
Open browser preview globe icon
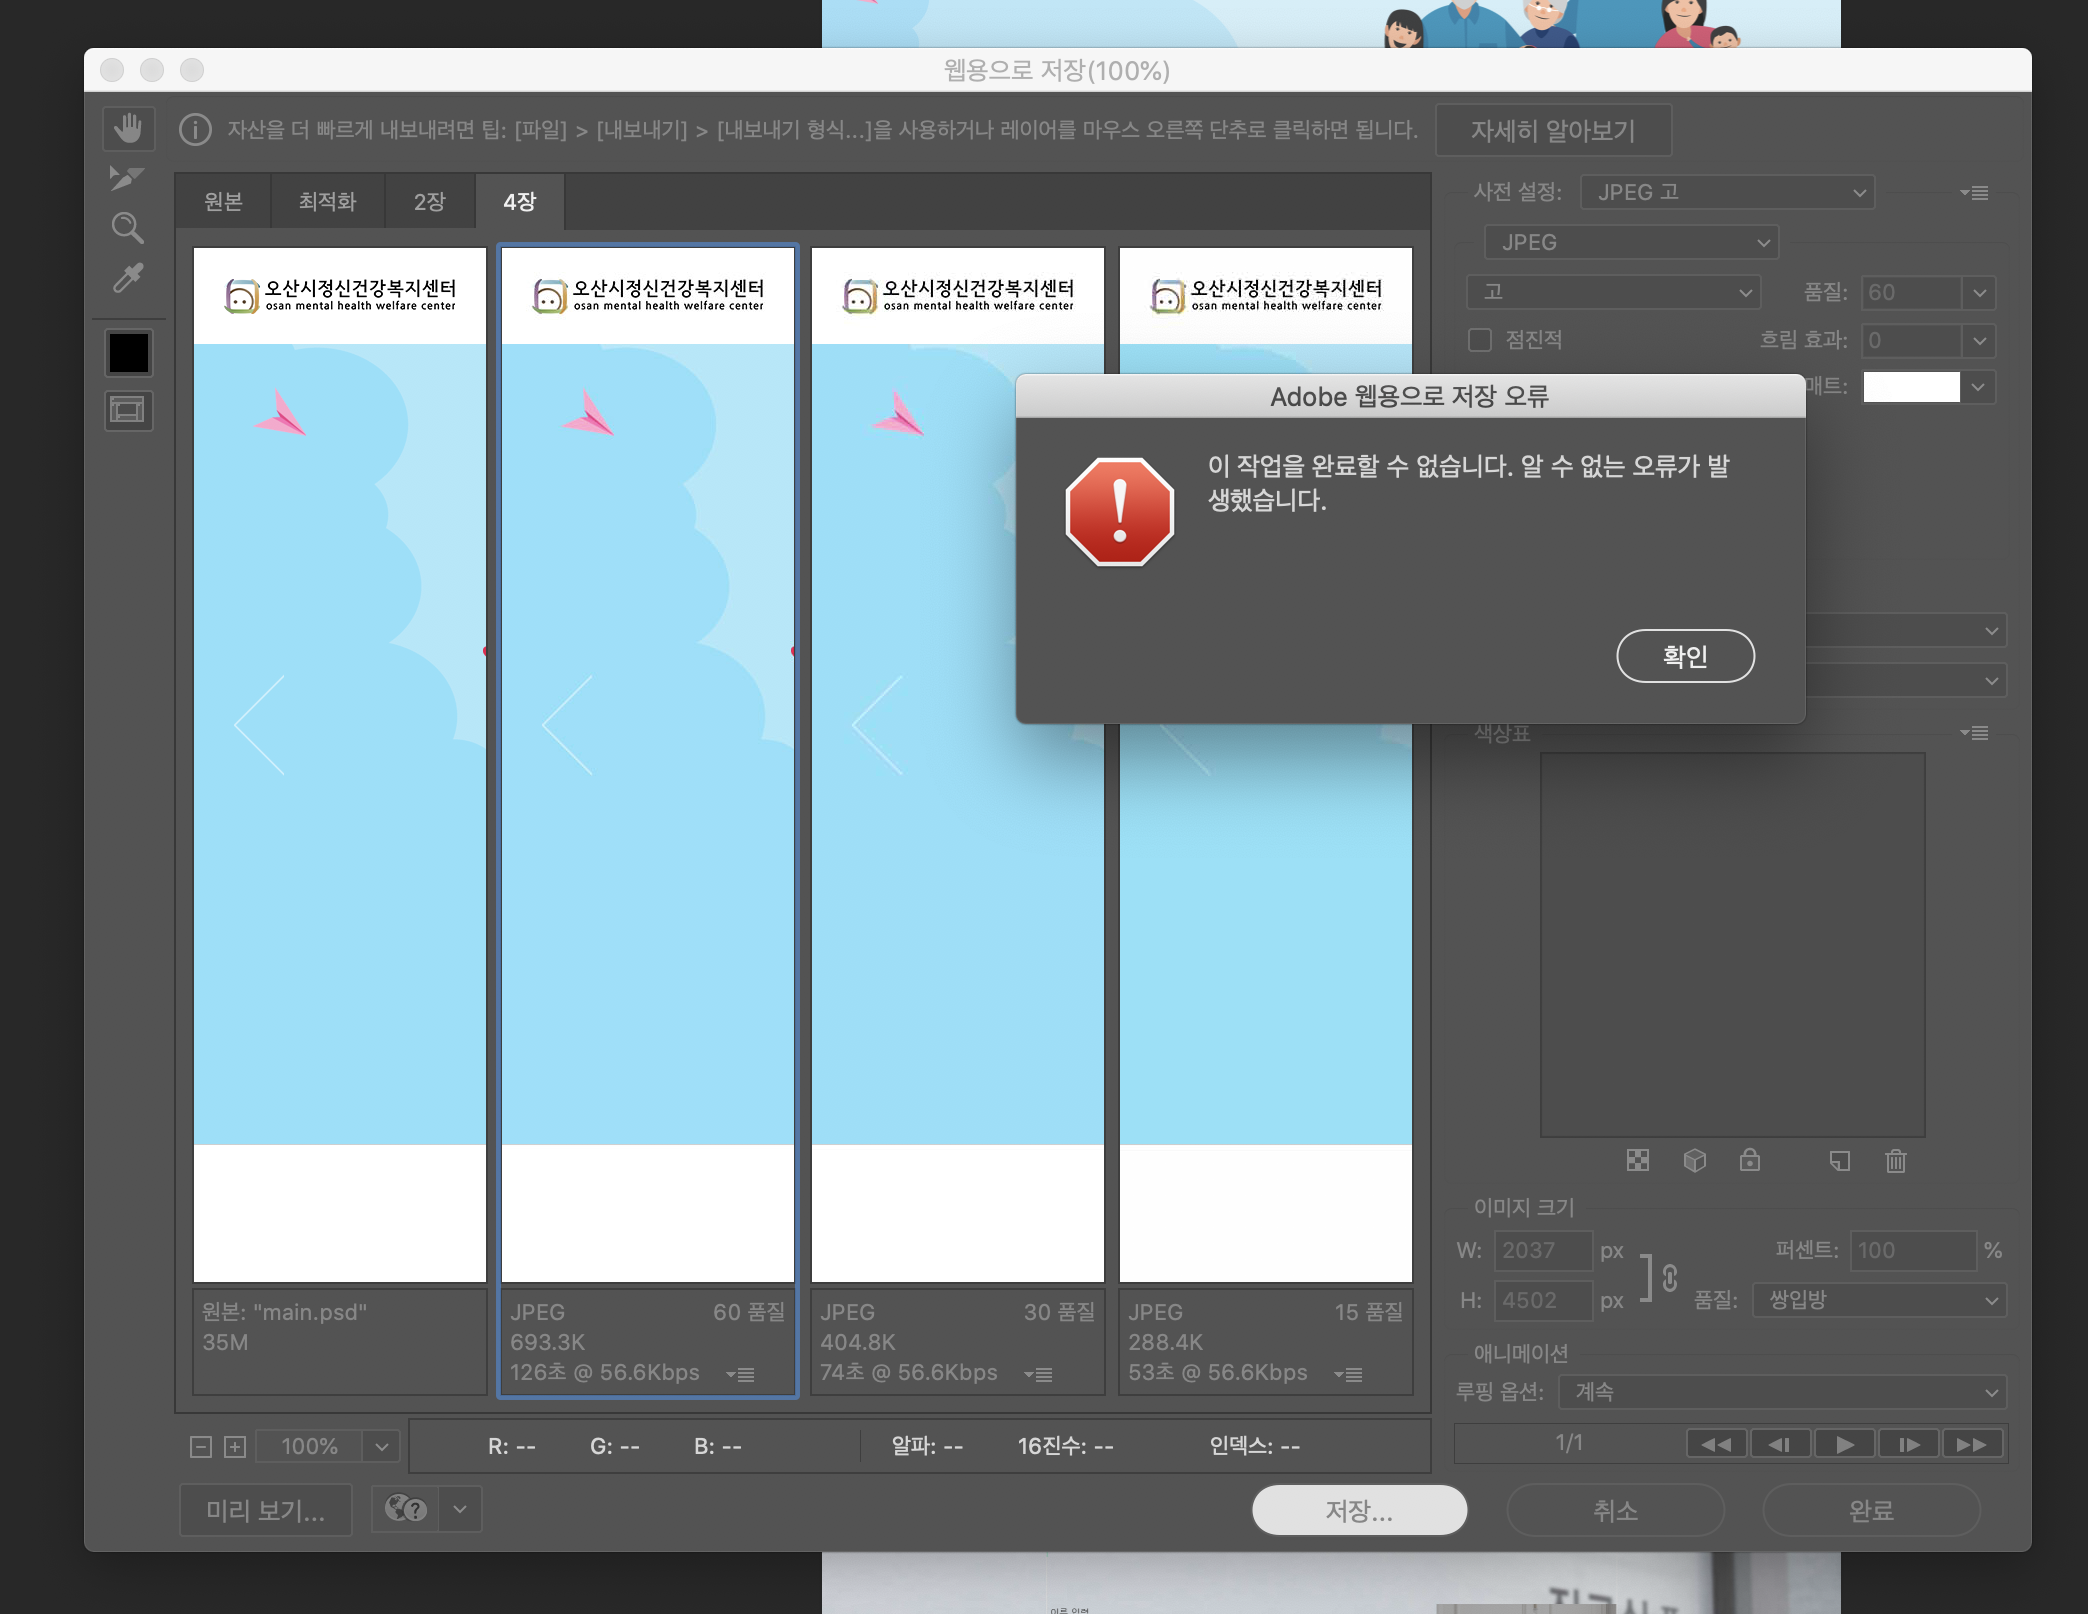(406, 1508)
